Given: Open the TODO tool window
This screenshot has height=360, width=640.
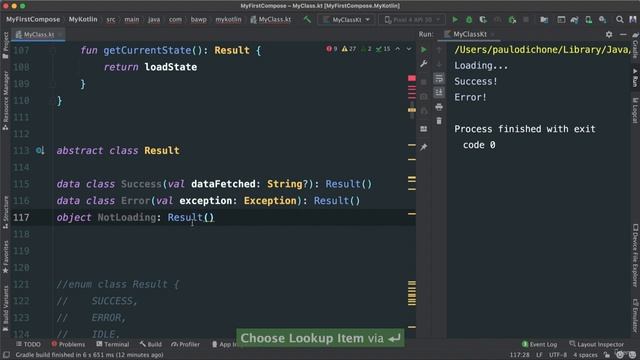Looking at the screenshot, I should [28, 344].
